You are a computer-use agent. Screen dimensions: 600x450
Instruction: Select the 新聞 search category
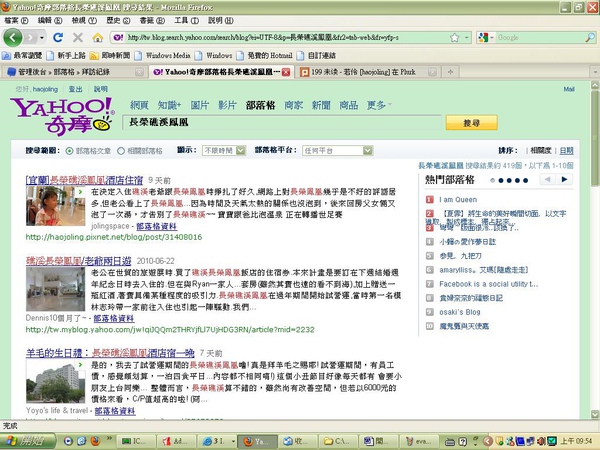pyautogui.click(x=321, y=105)
